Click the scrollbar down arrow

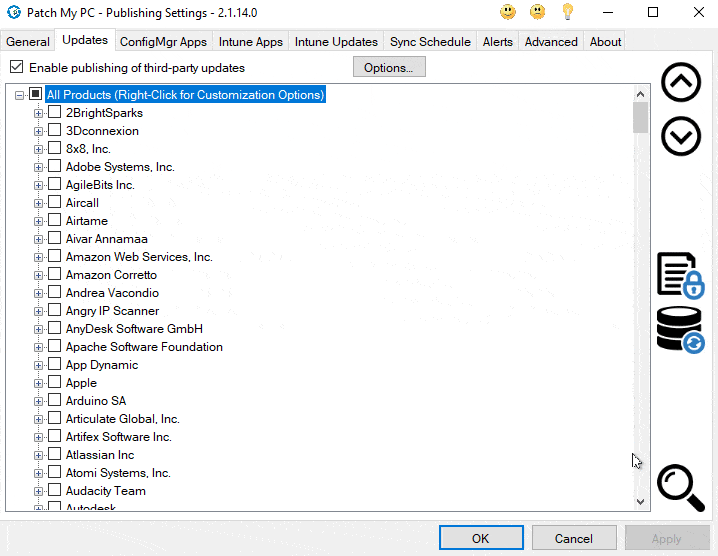point(640,501)
